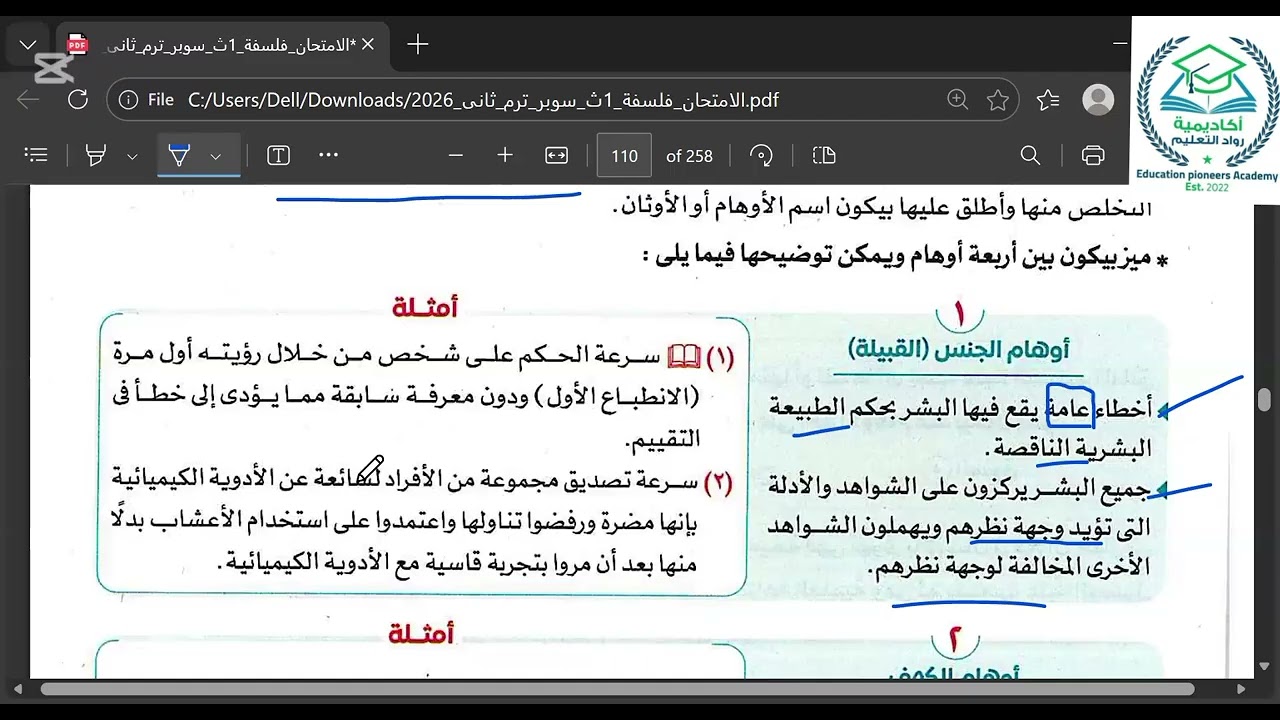View site information for File

click(146, 100)
